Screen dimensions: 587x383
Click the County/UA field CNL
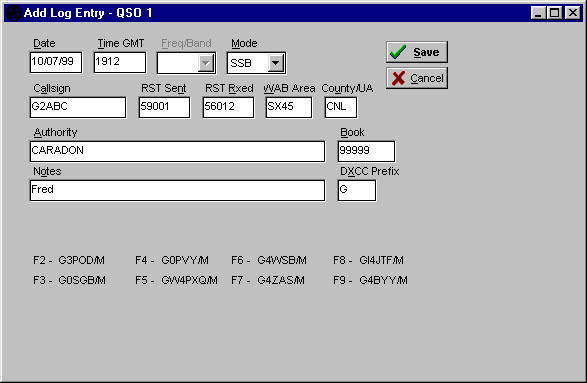click(341, 107)
